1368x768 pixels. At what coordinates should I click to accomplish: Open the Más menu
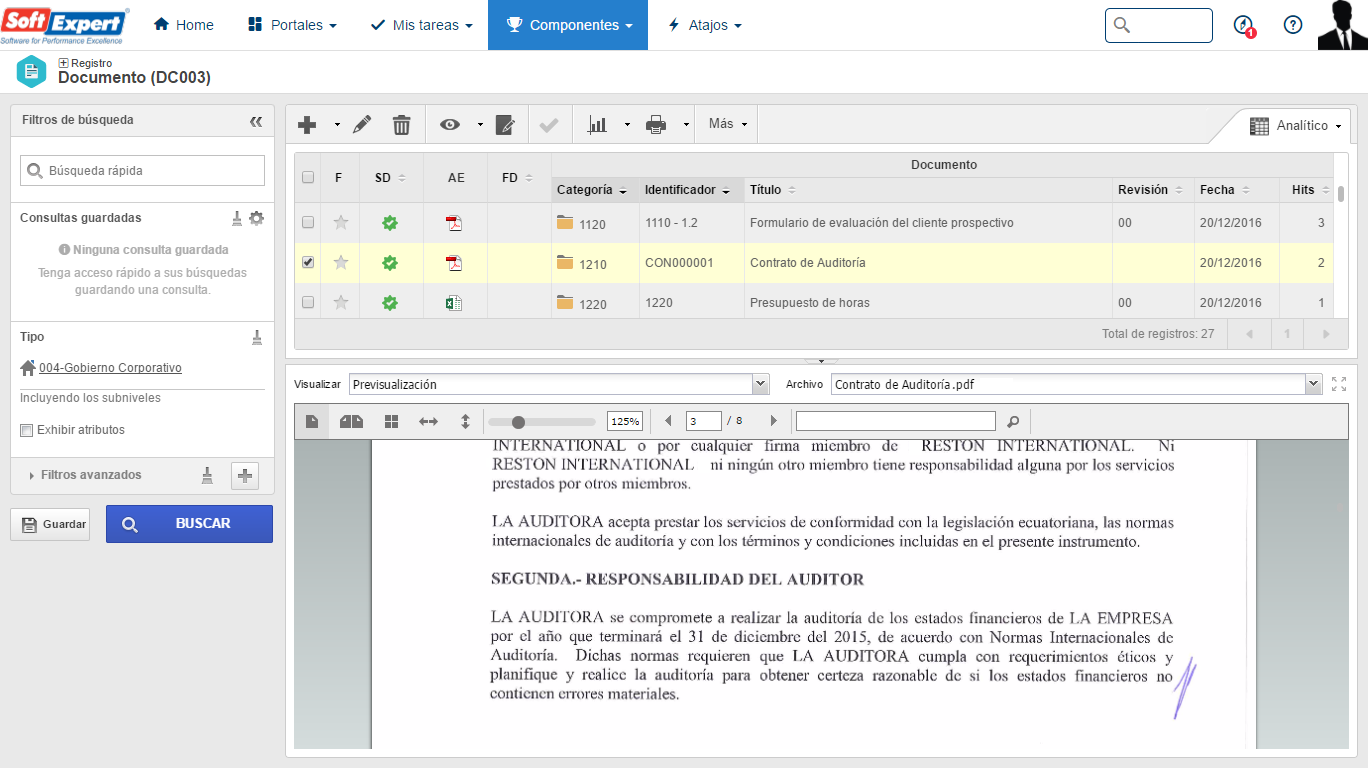point(727,124)
